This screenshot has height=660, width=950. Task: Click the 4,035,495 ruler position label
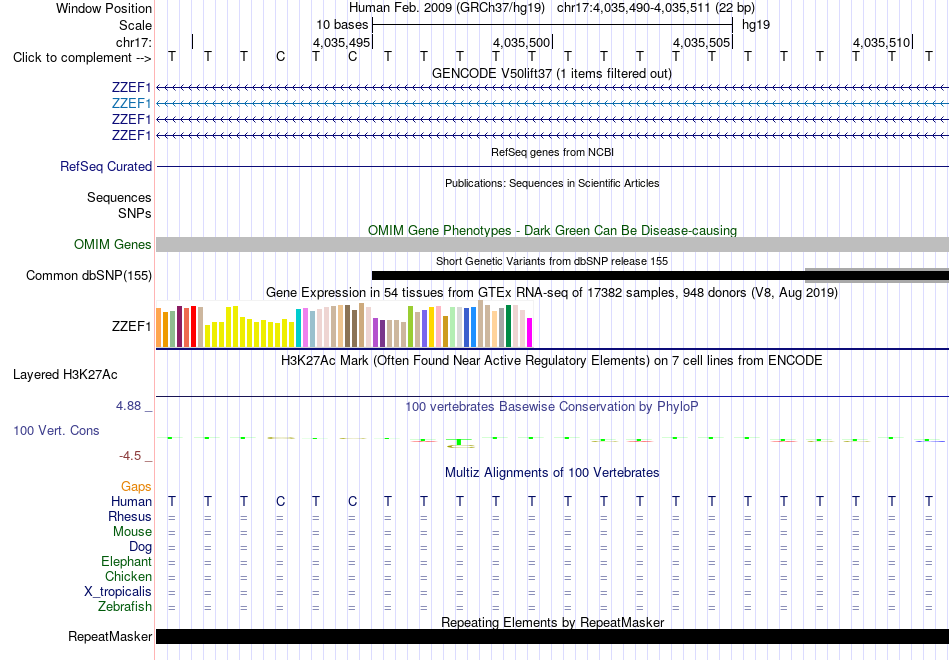pyautogui.click(x=341, y=42)
